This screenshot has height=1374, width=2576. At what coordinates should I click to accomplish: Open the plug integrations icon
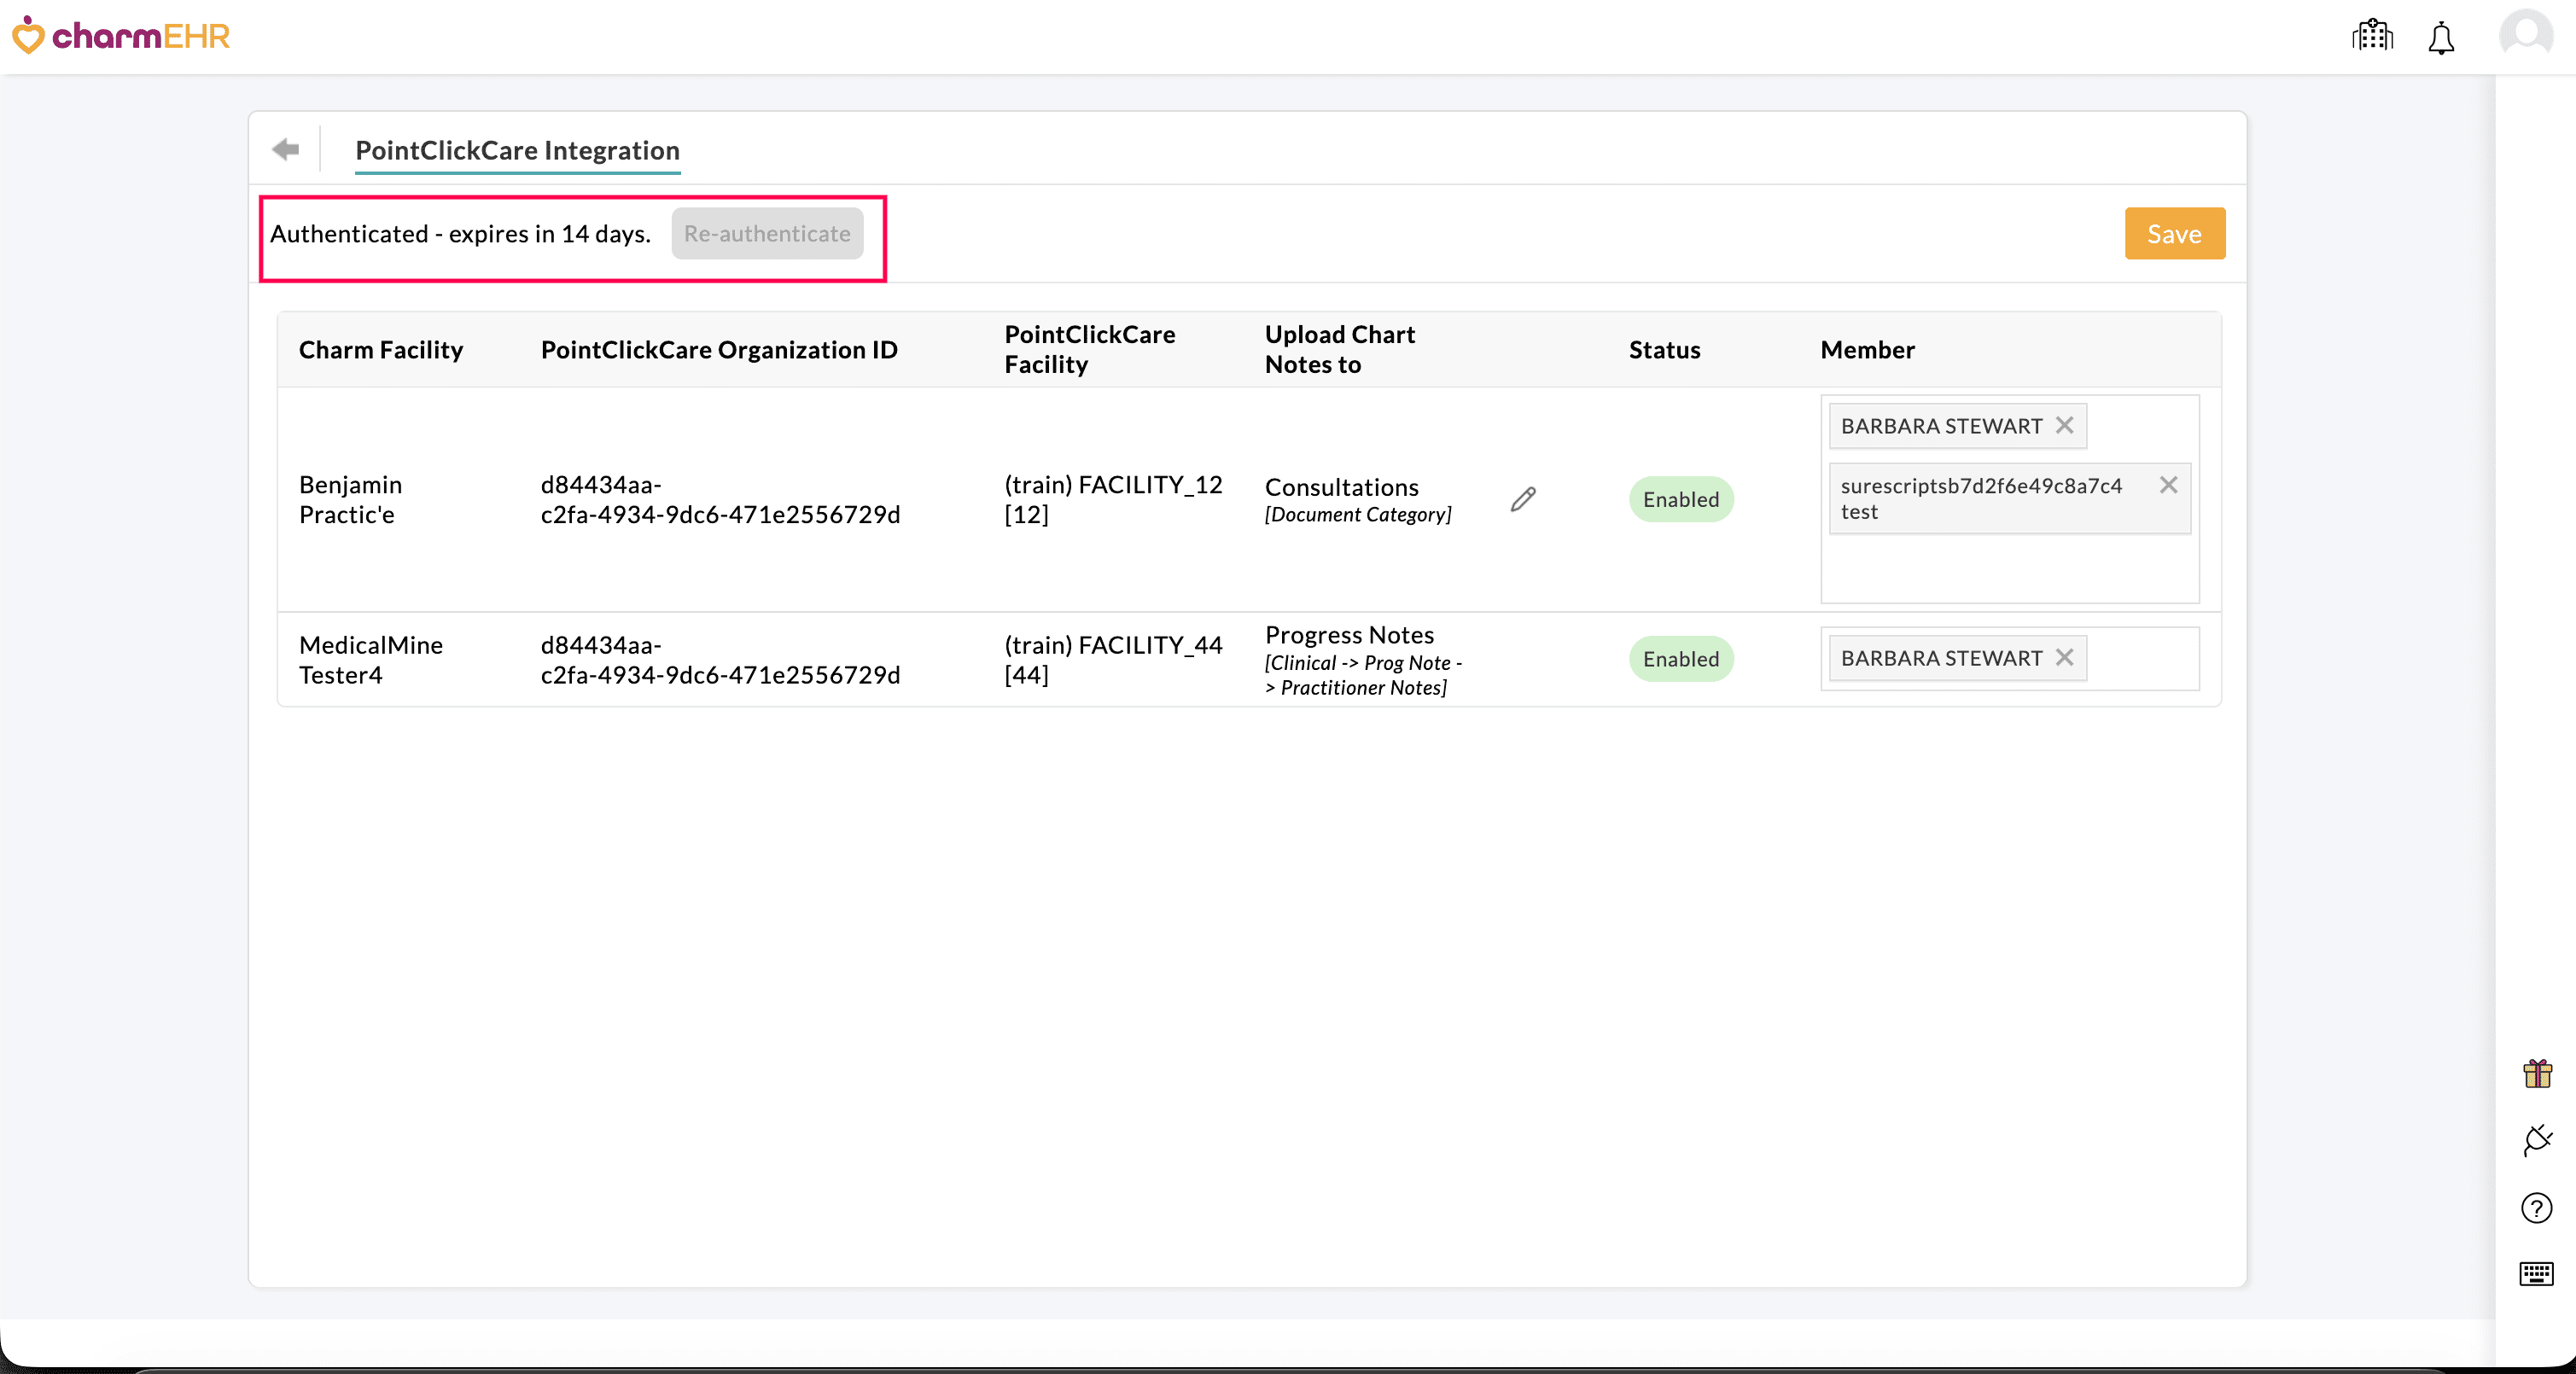[x=2537, y=1140]
